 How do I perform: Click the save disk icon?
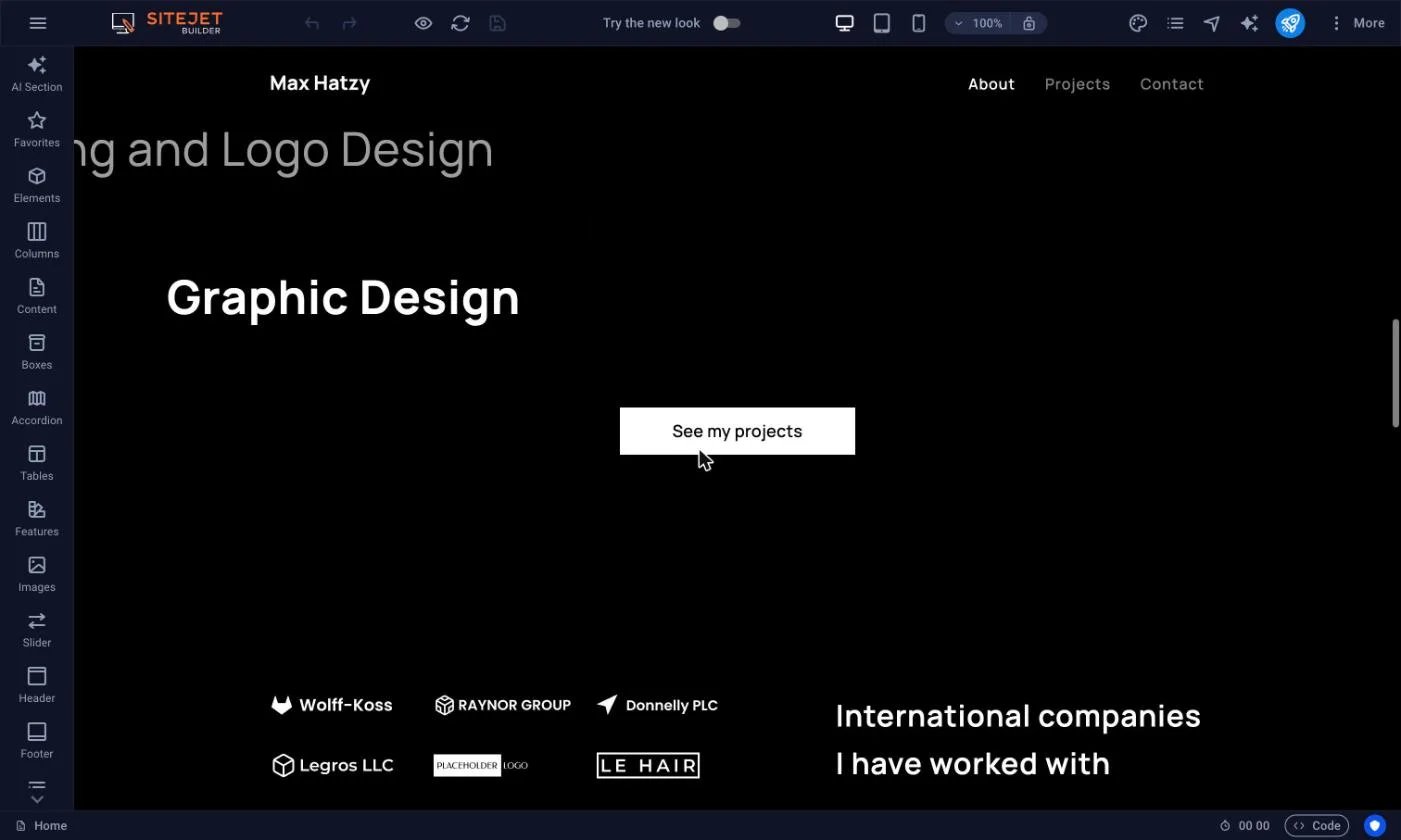(x=497, y=23)
